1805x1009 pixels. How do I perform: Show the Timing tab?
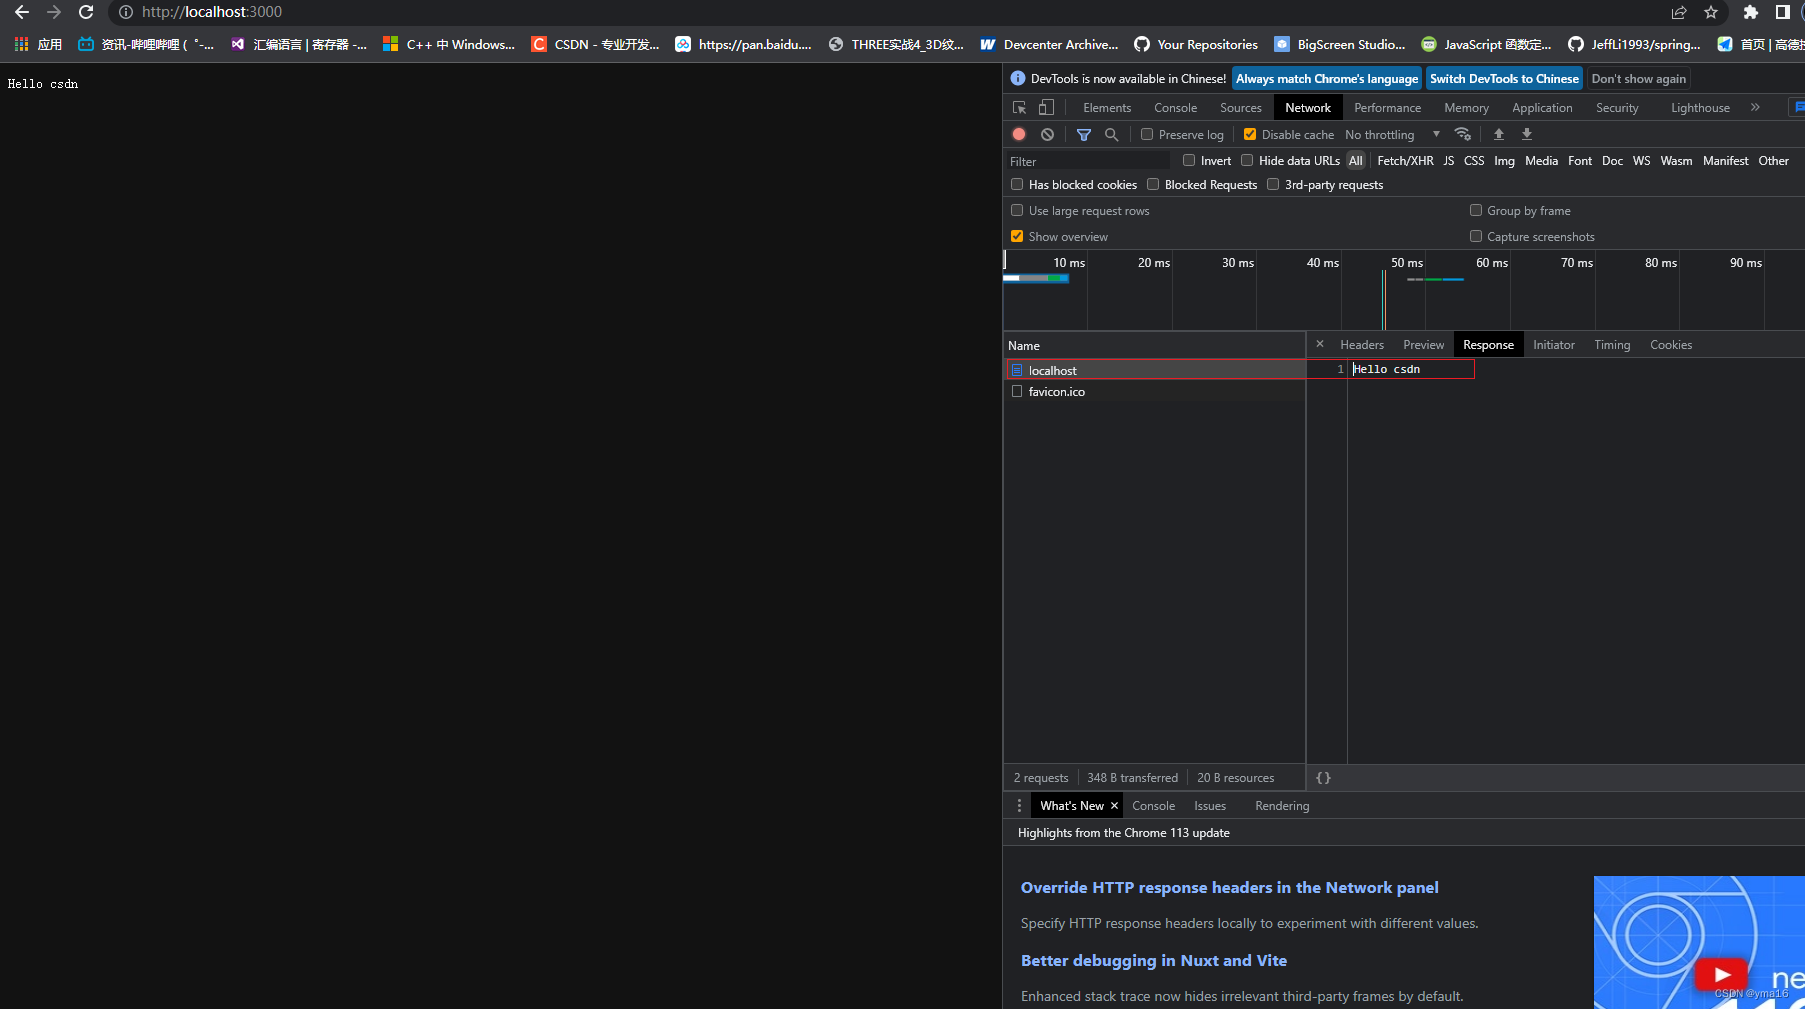[1612, 344]
